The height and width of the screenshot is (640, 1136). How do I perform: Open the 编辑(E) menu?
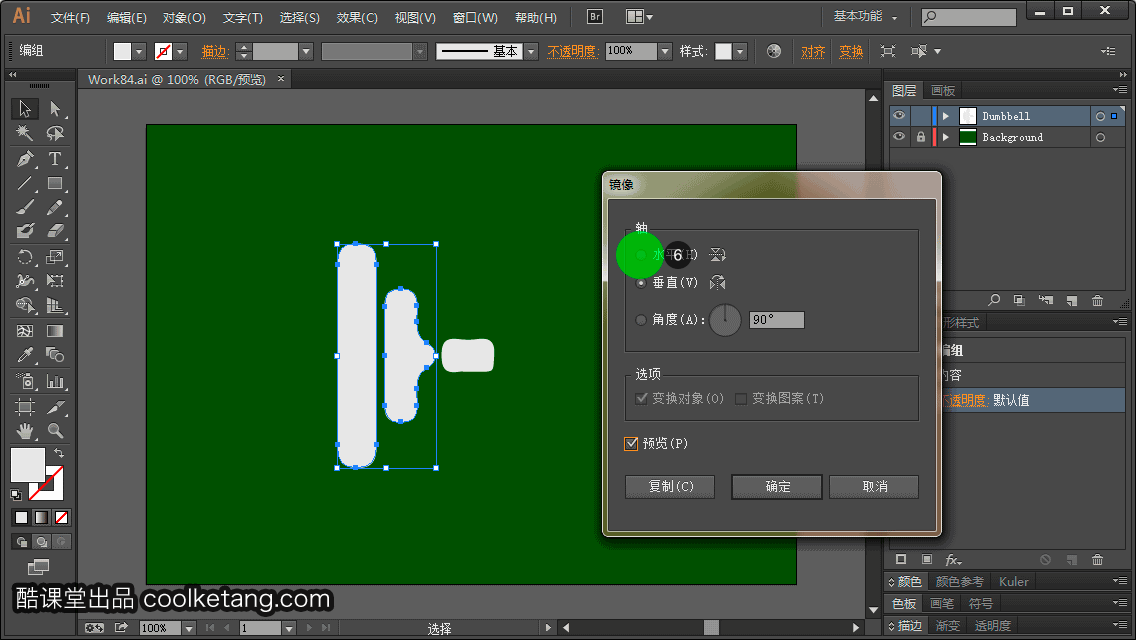click(x=127, y=17)
